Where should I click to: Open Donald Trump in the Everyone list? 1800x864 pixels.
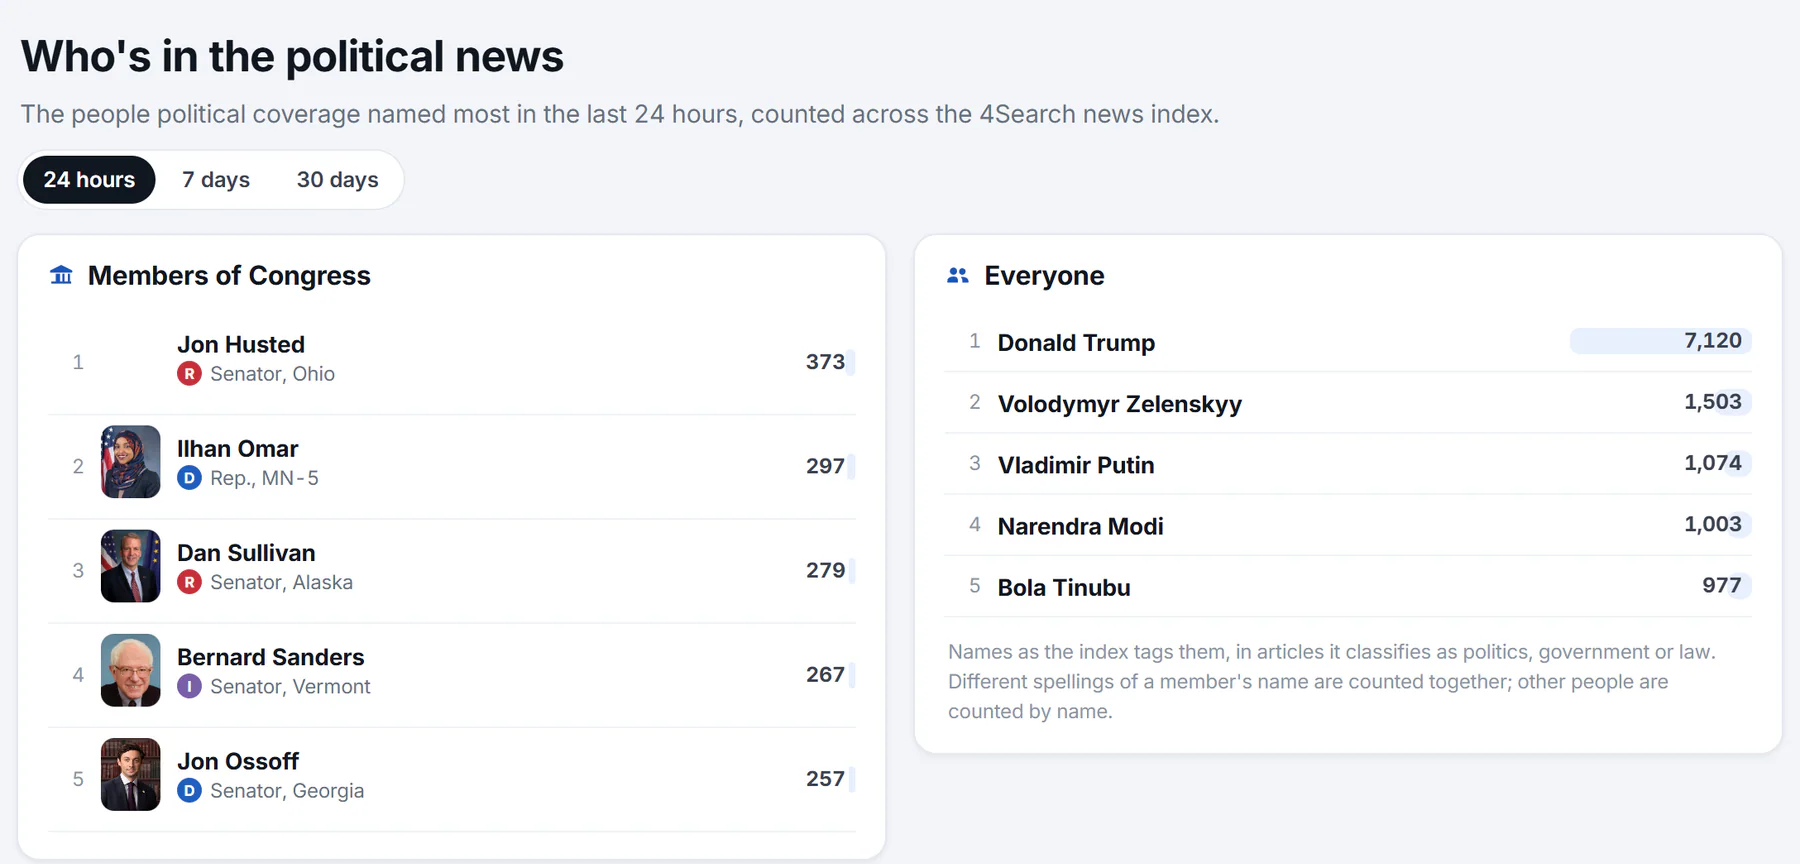coord(1076,343)
